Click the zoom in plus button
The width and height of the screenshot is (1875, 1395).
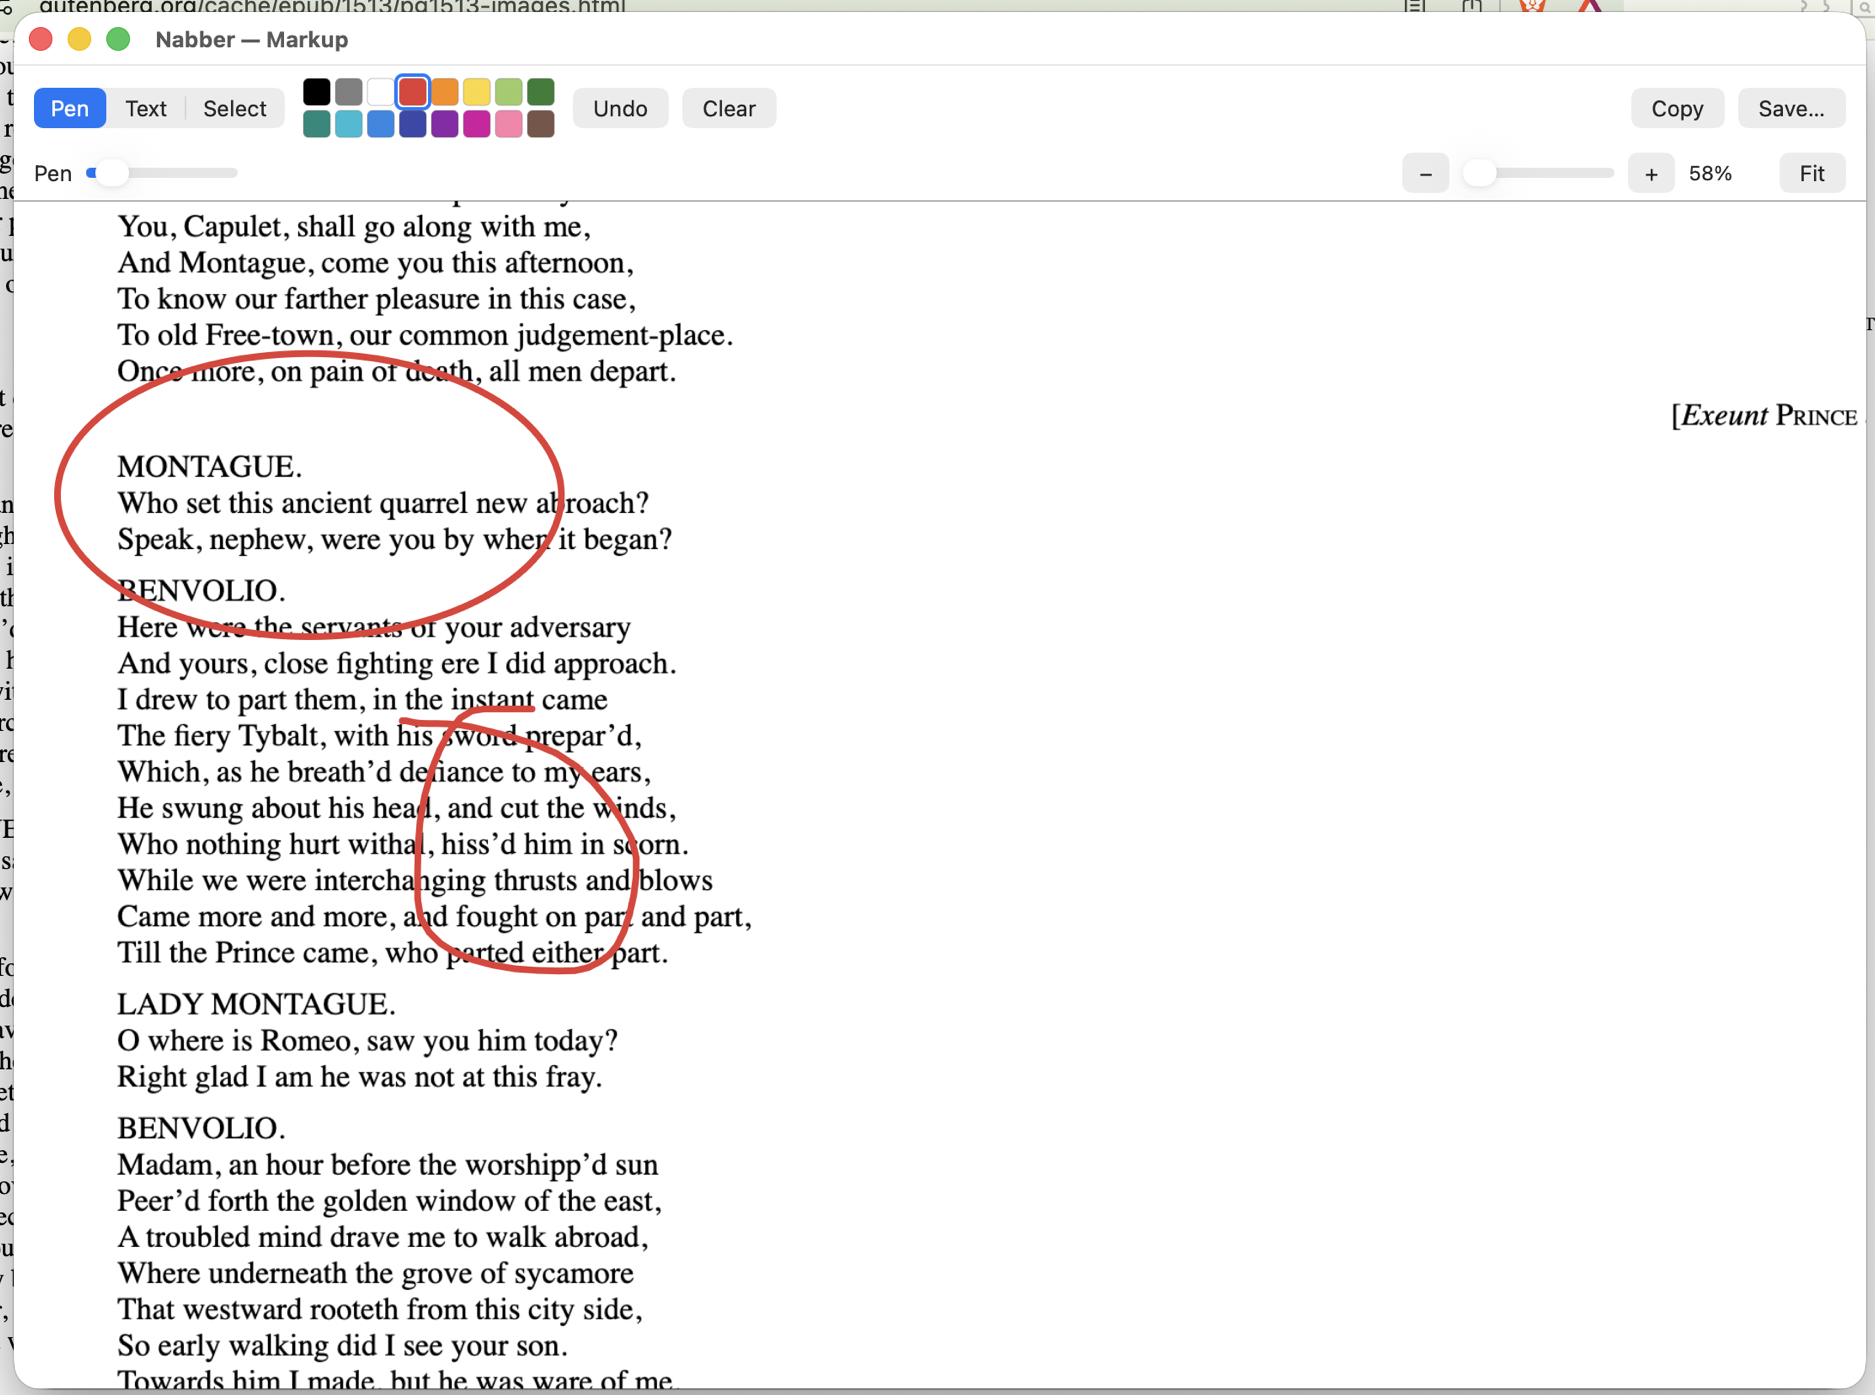click(1651, 174)
